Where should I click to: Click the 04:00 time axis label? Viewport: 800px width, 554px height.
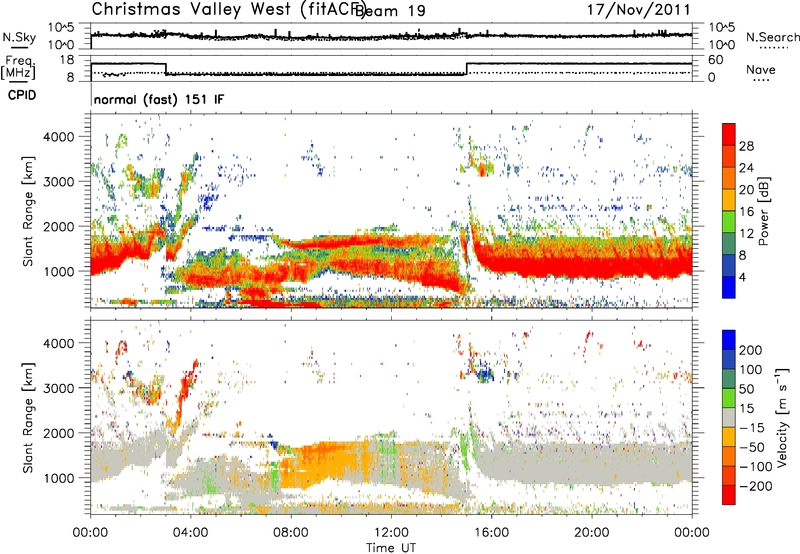coord(190,533)
